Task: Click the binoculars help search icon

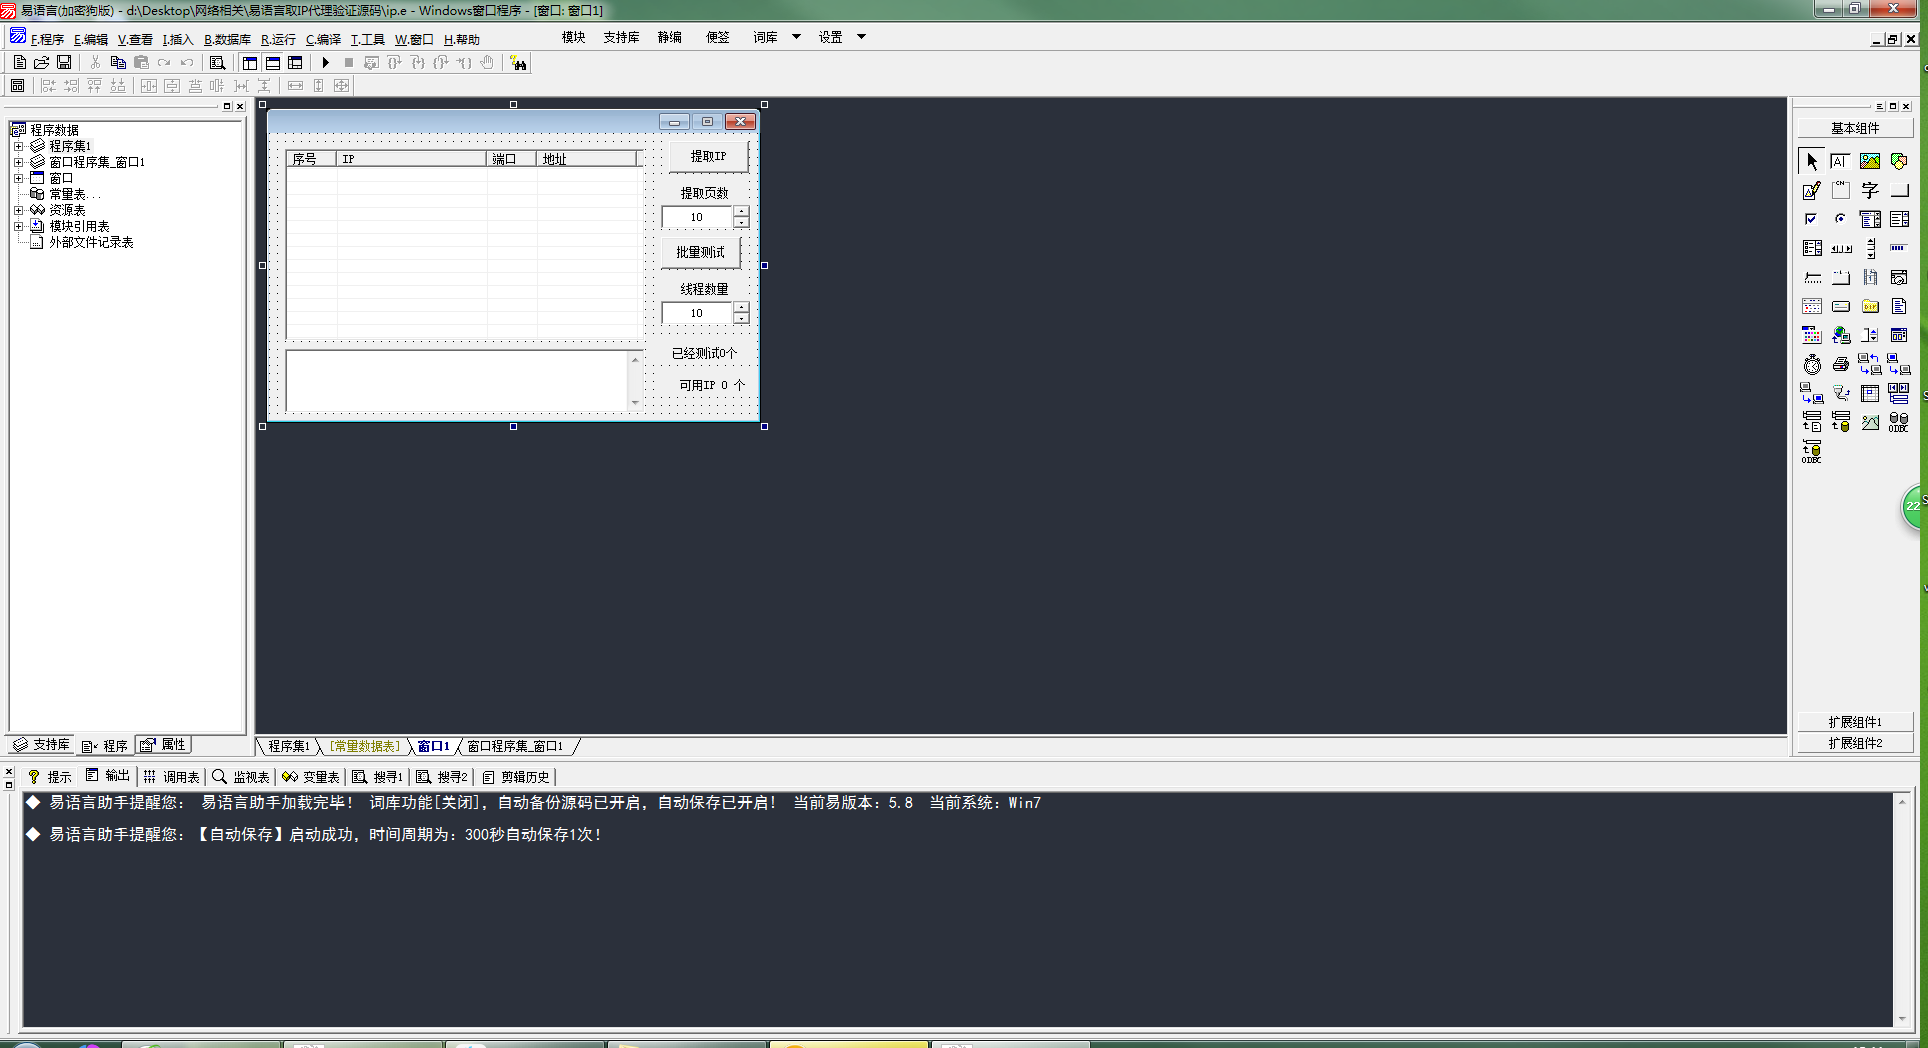Action: 518,62
